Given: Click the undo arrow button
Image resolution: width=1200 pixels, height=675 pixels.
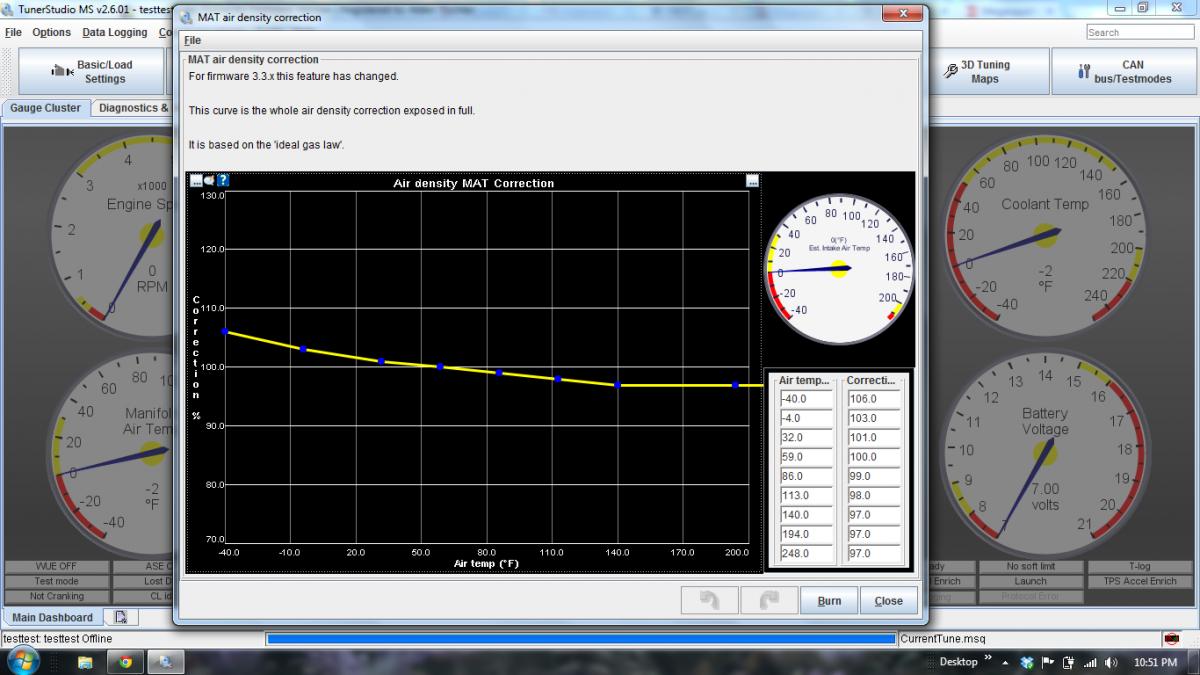Looking at the screenshot, I should tap(709, 600).
